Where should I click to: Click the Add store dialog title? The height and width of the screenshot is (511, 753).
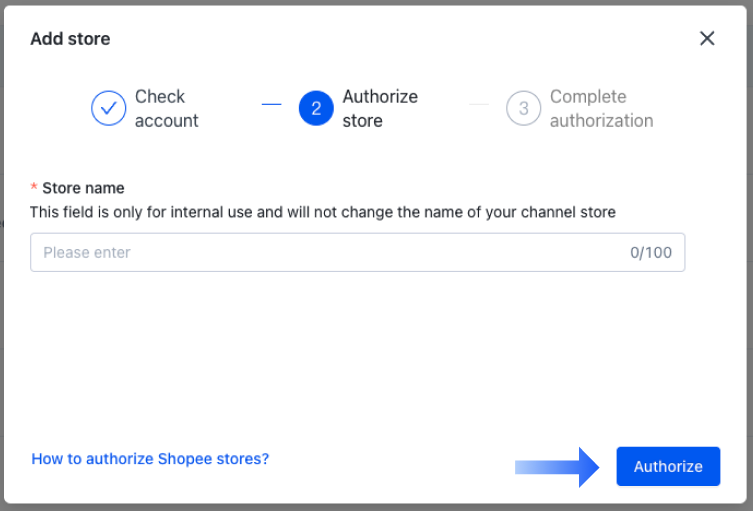pyautogui.click(x=70, y=39)
